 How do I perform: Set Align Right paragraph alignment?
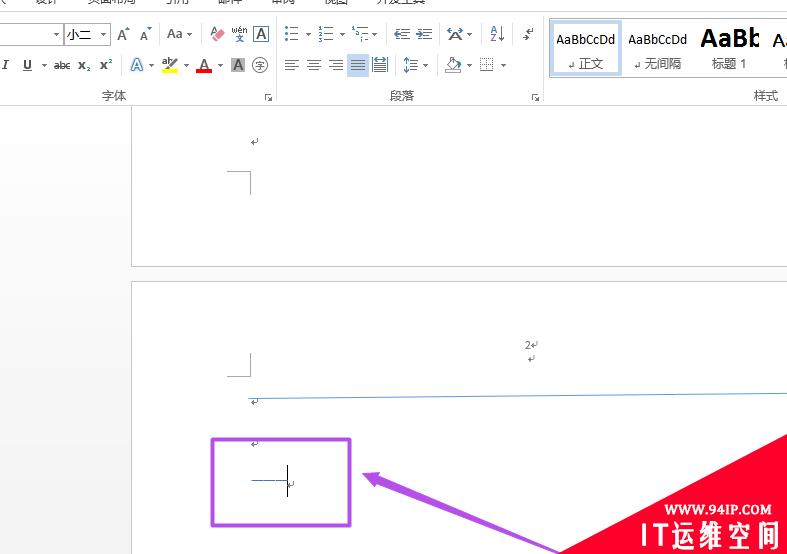[336, 65]
